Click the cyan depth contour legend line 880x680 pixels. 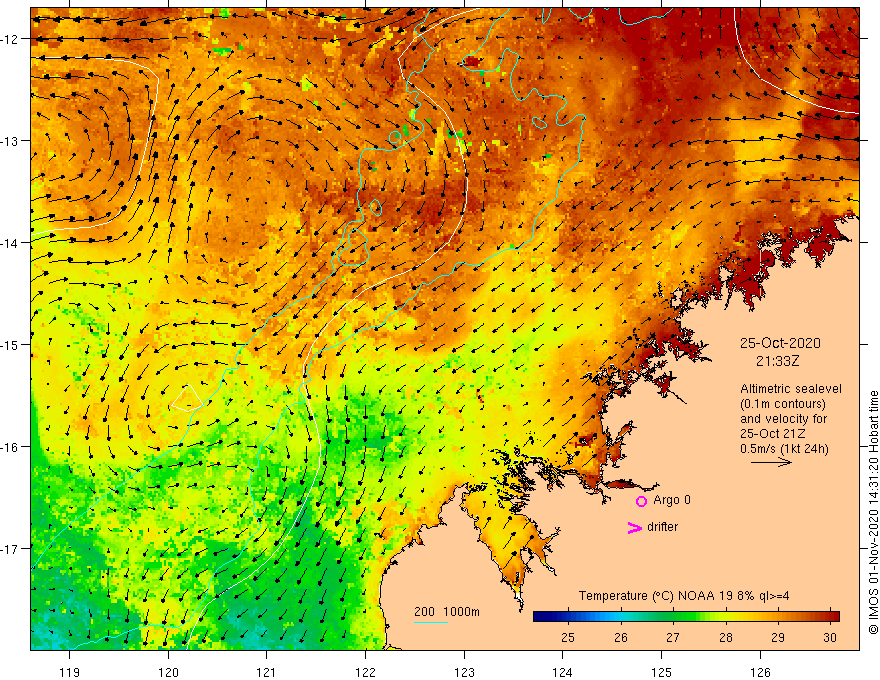coord(430,622)
